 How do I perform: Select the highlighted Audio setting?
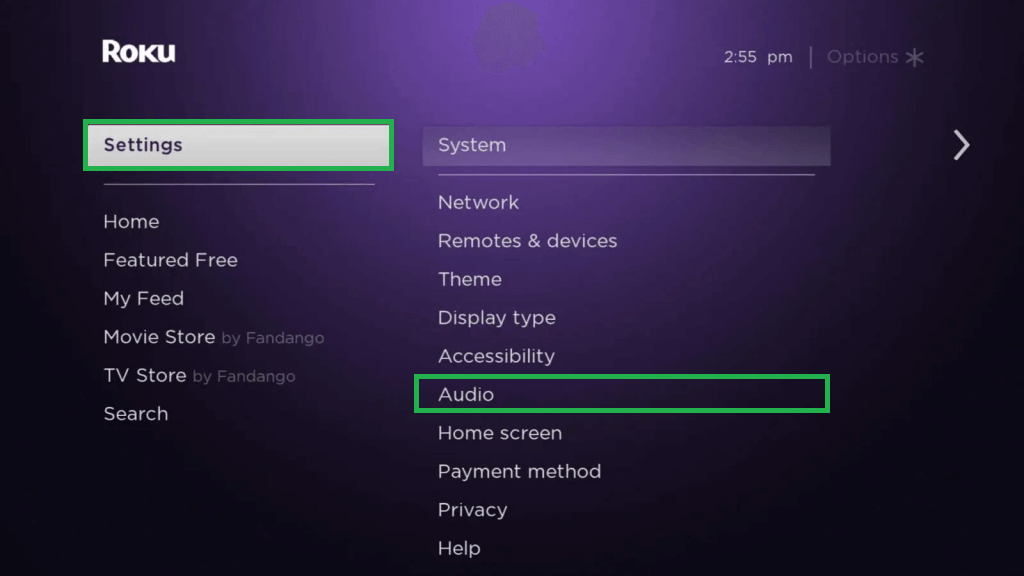point(622,394)
